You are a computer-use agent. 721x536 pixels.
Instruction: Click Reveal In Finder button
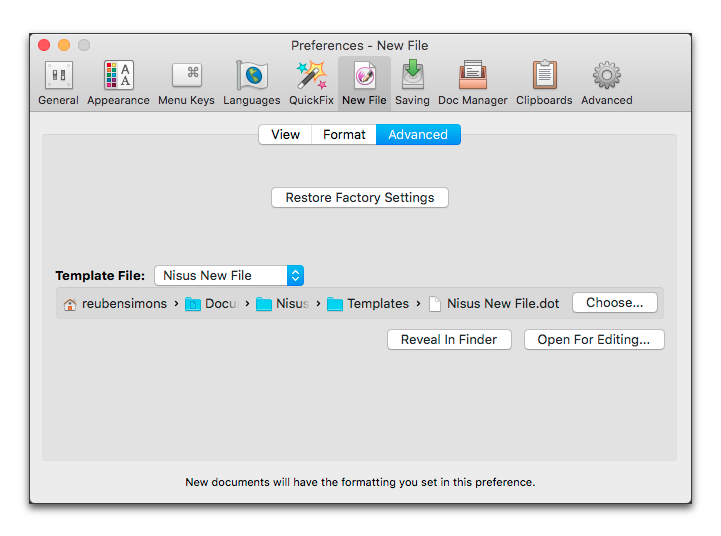[x=449, y=339]
